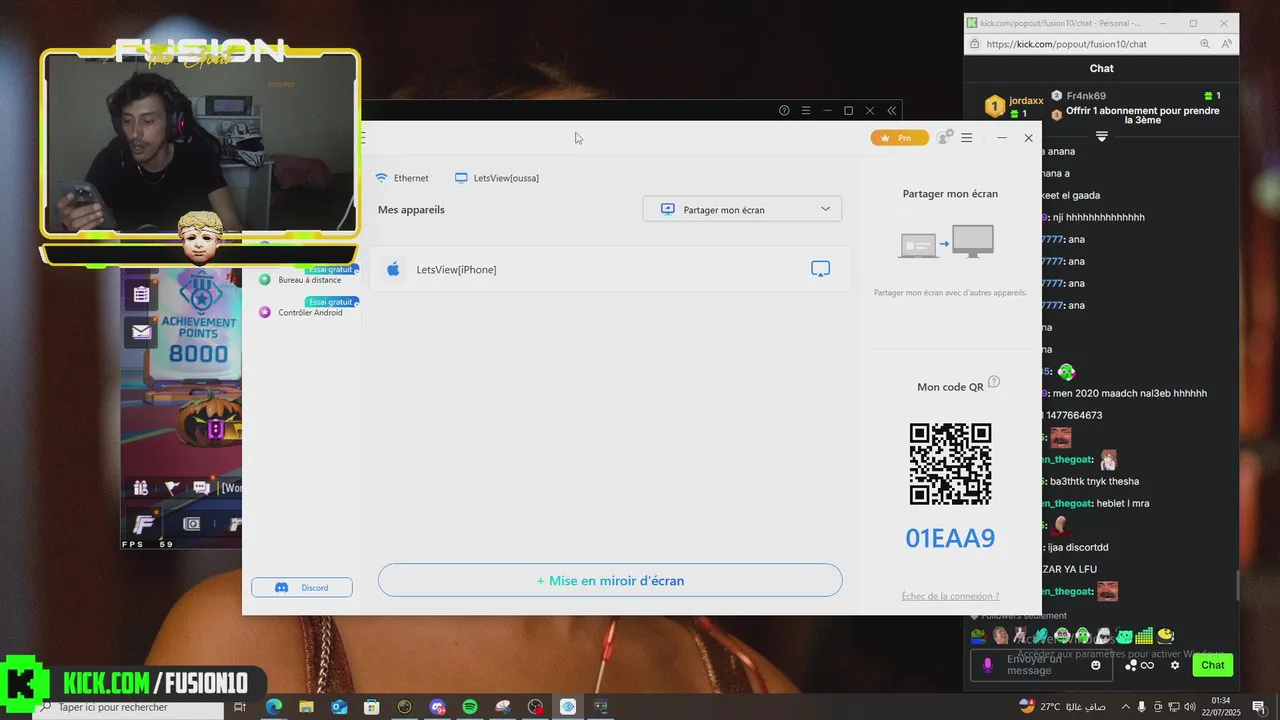Open Outlook from the taskbar
This screenshot has height=720, width=1280.
point(339,707)
